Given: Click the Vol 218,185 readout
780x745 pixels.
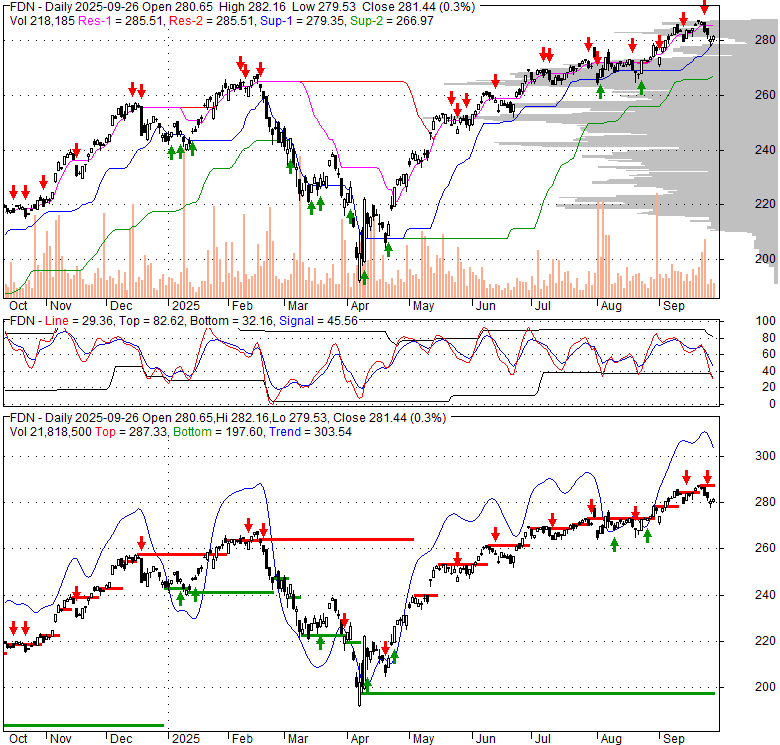Looking at the screenshot, I should tap(42, 21).
